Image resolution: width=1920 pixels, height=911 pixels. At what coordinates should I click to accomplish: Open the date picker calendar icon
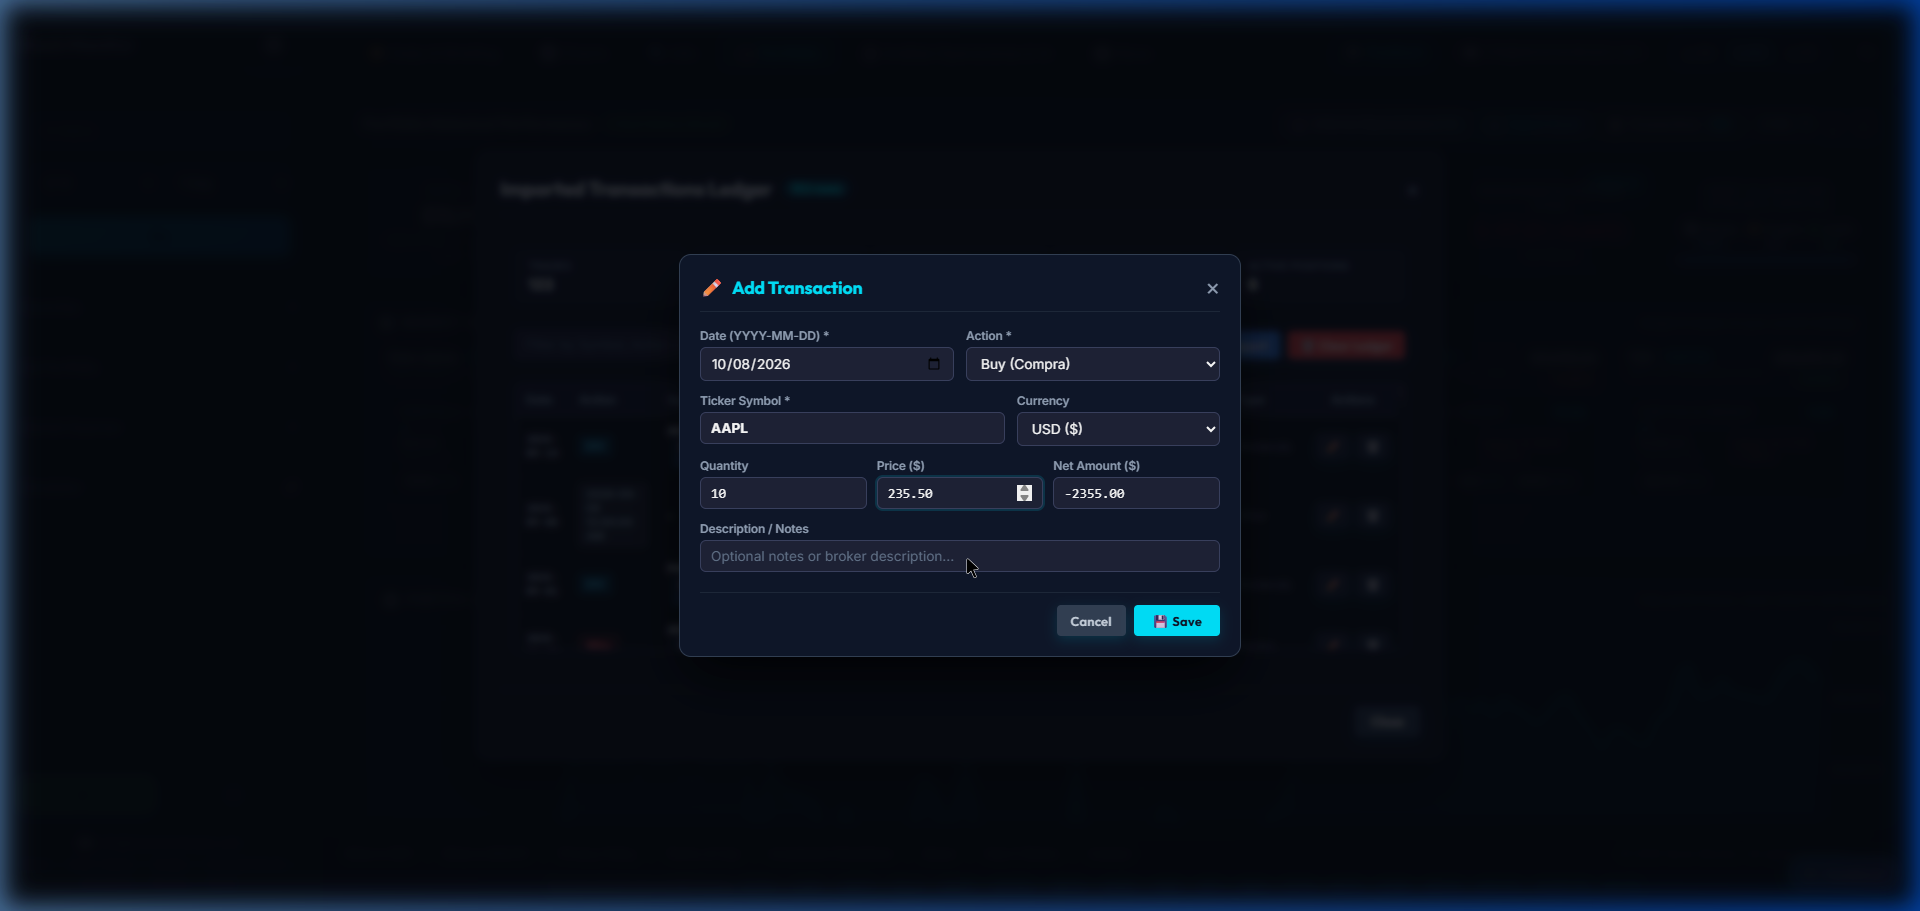pos(934,364)
